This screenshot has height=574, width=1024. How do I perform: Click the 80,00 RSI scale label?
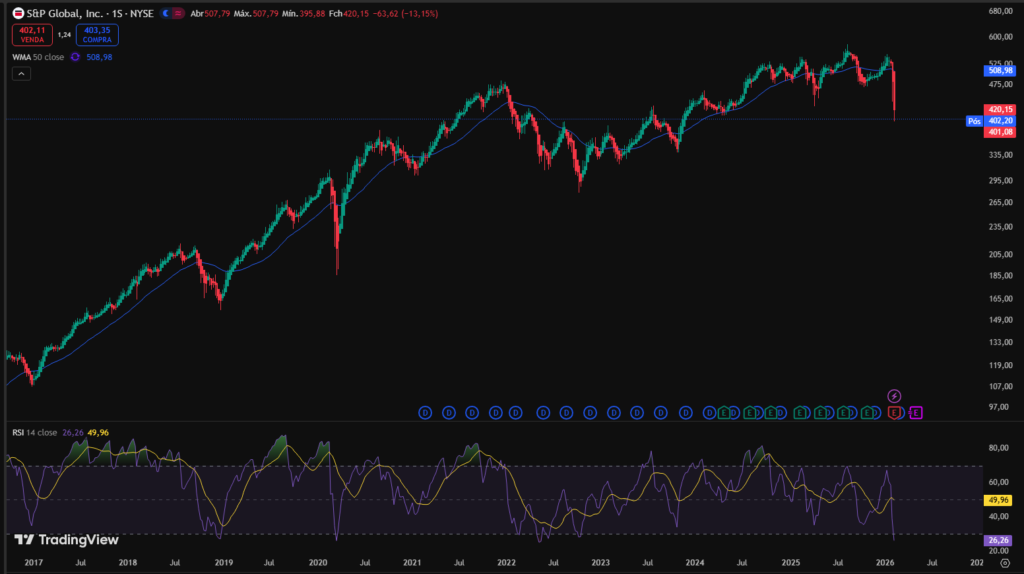point(999,448)
